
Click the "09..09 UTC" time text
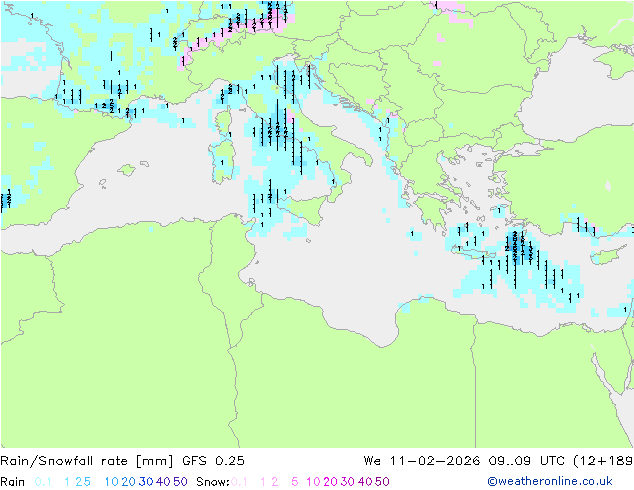(527, 460)
